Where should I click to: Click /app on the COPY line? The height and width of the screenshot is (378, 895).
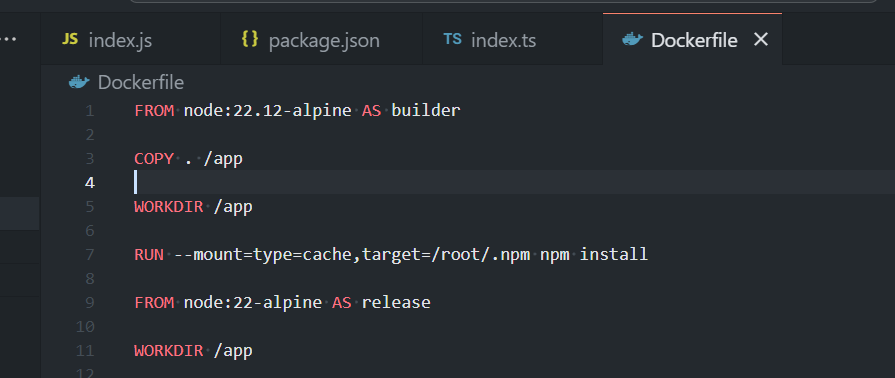pyautogui.click(x=223, y=159)
